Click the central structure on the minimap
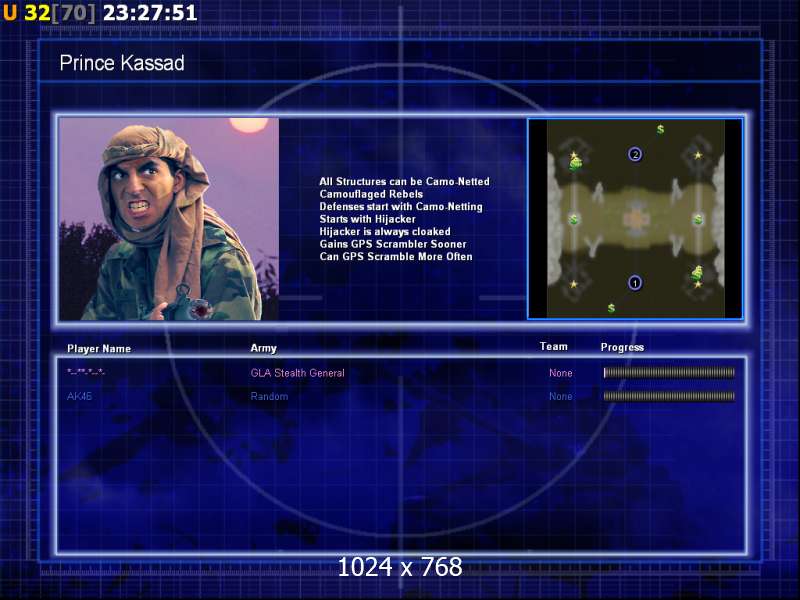The height and width of the screenshot is (600, 800). point(636,219)
